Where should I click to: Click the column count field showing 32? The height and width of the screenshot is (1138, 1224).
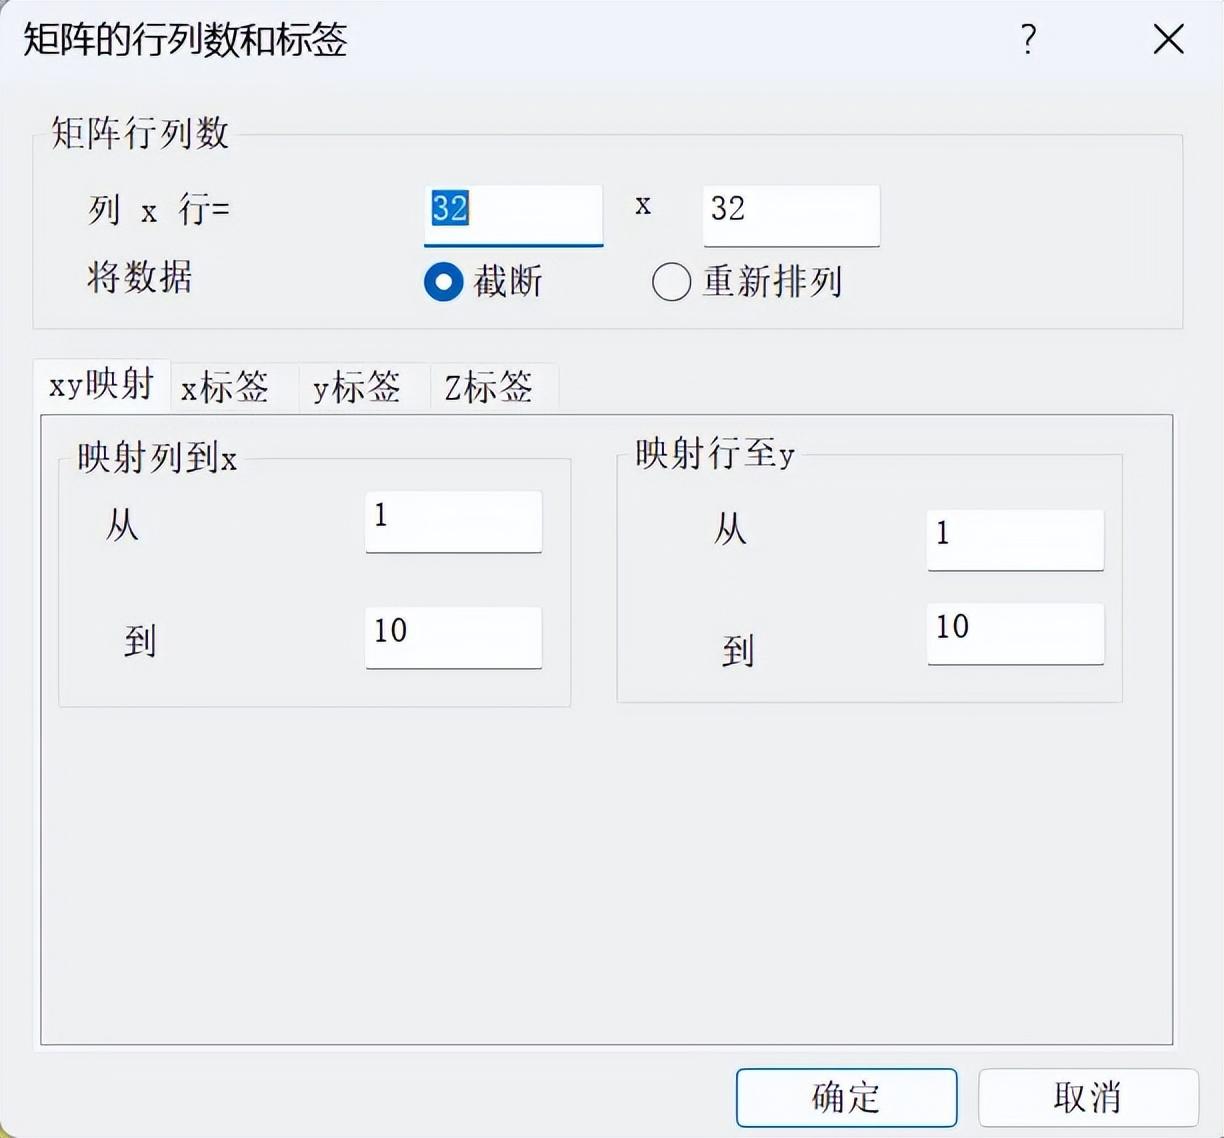click(x=513, y=212)
